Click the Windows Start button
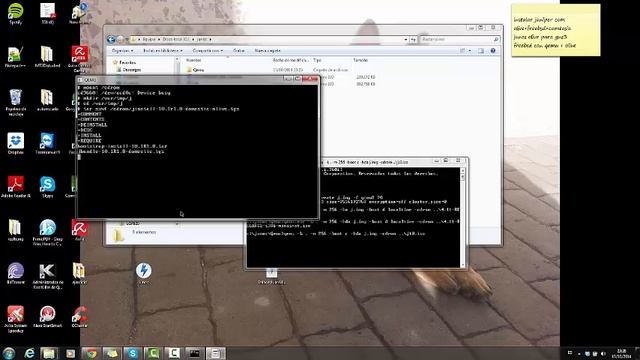640x360 pixels. [9, 353]
